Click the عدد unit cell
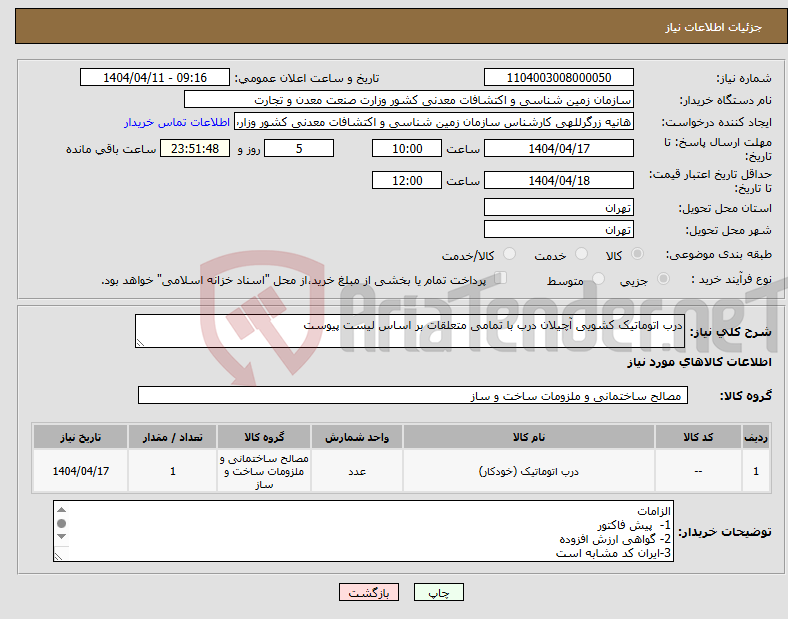 pyautogui.click(x=357, y=471)
